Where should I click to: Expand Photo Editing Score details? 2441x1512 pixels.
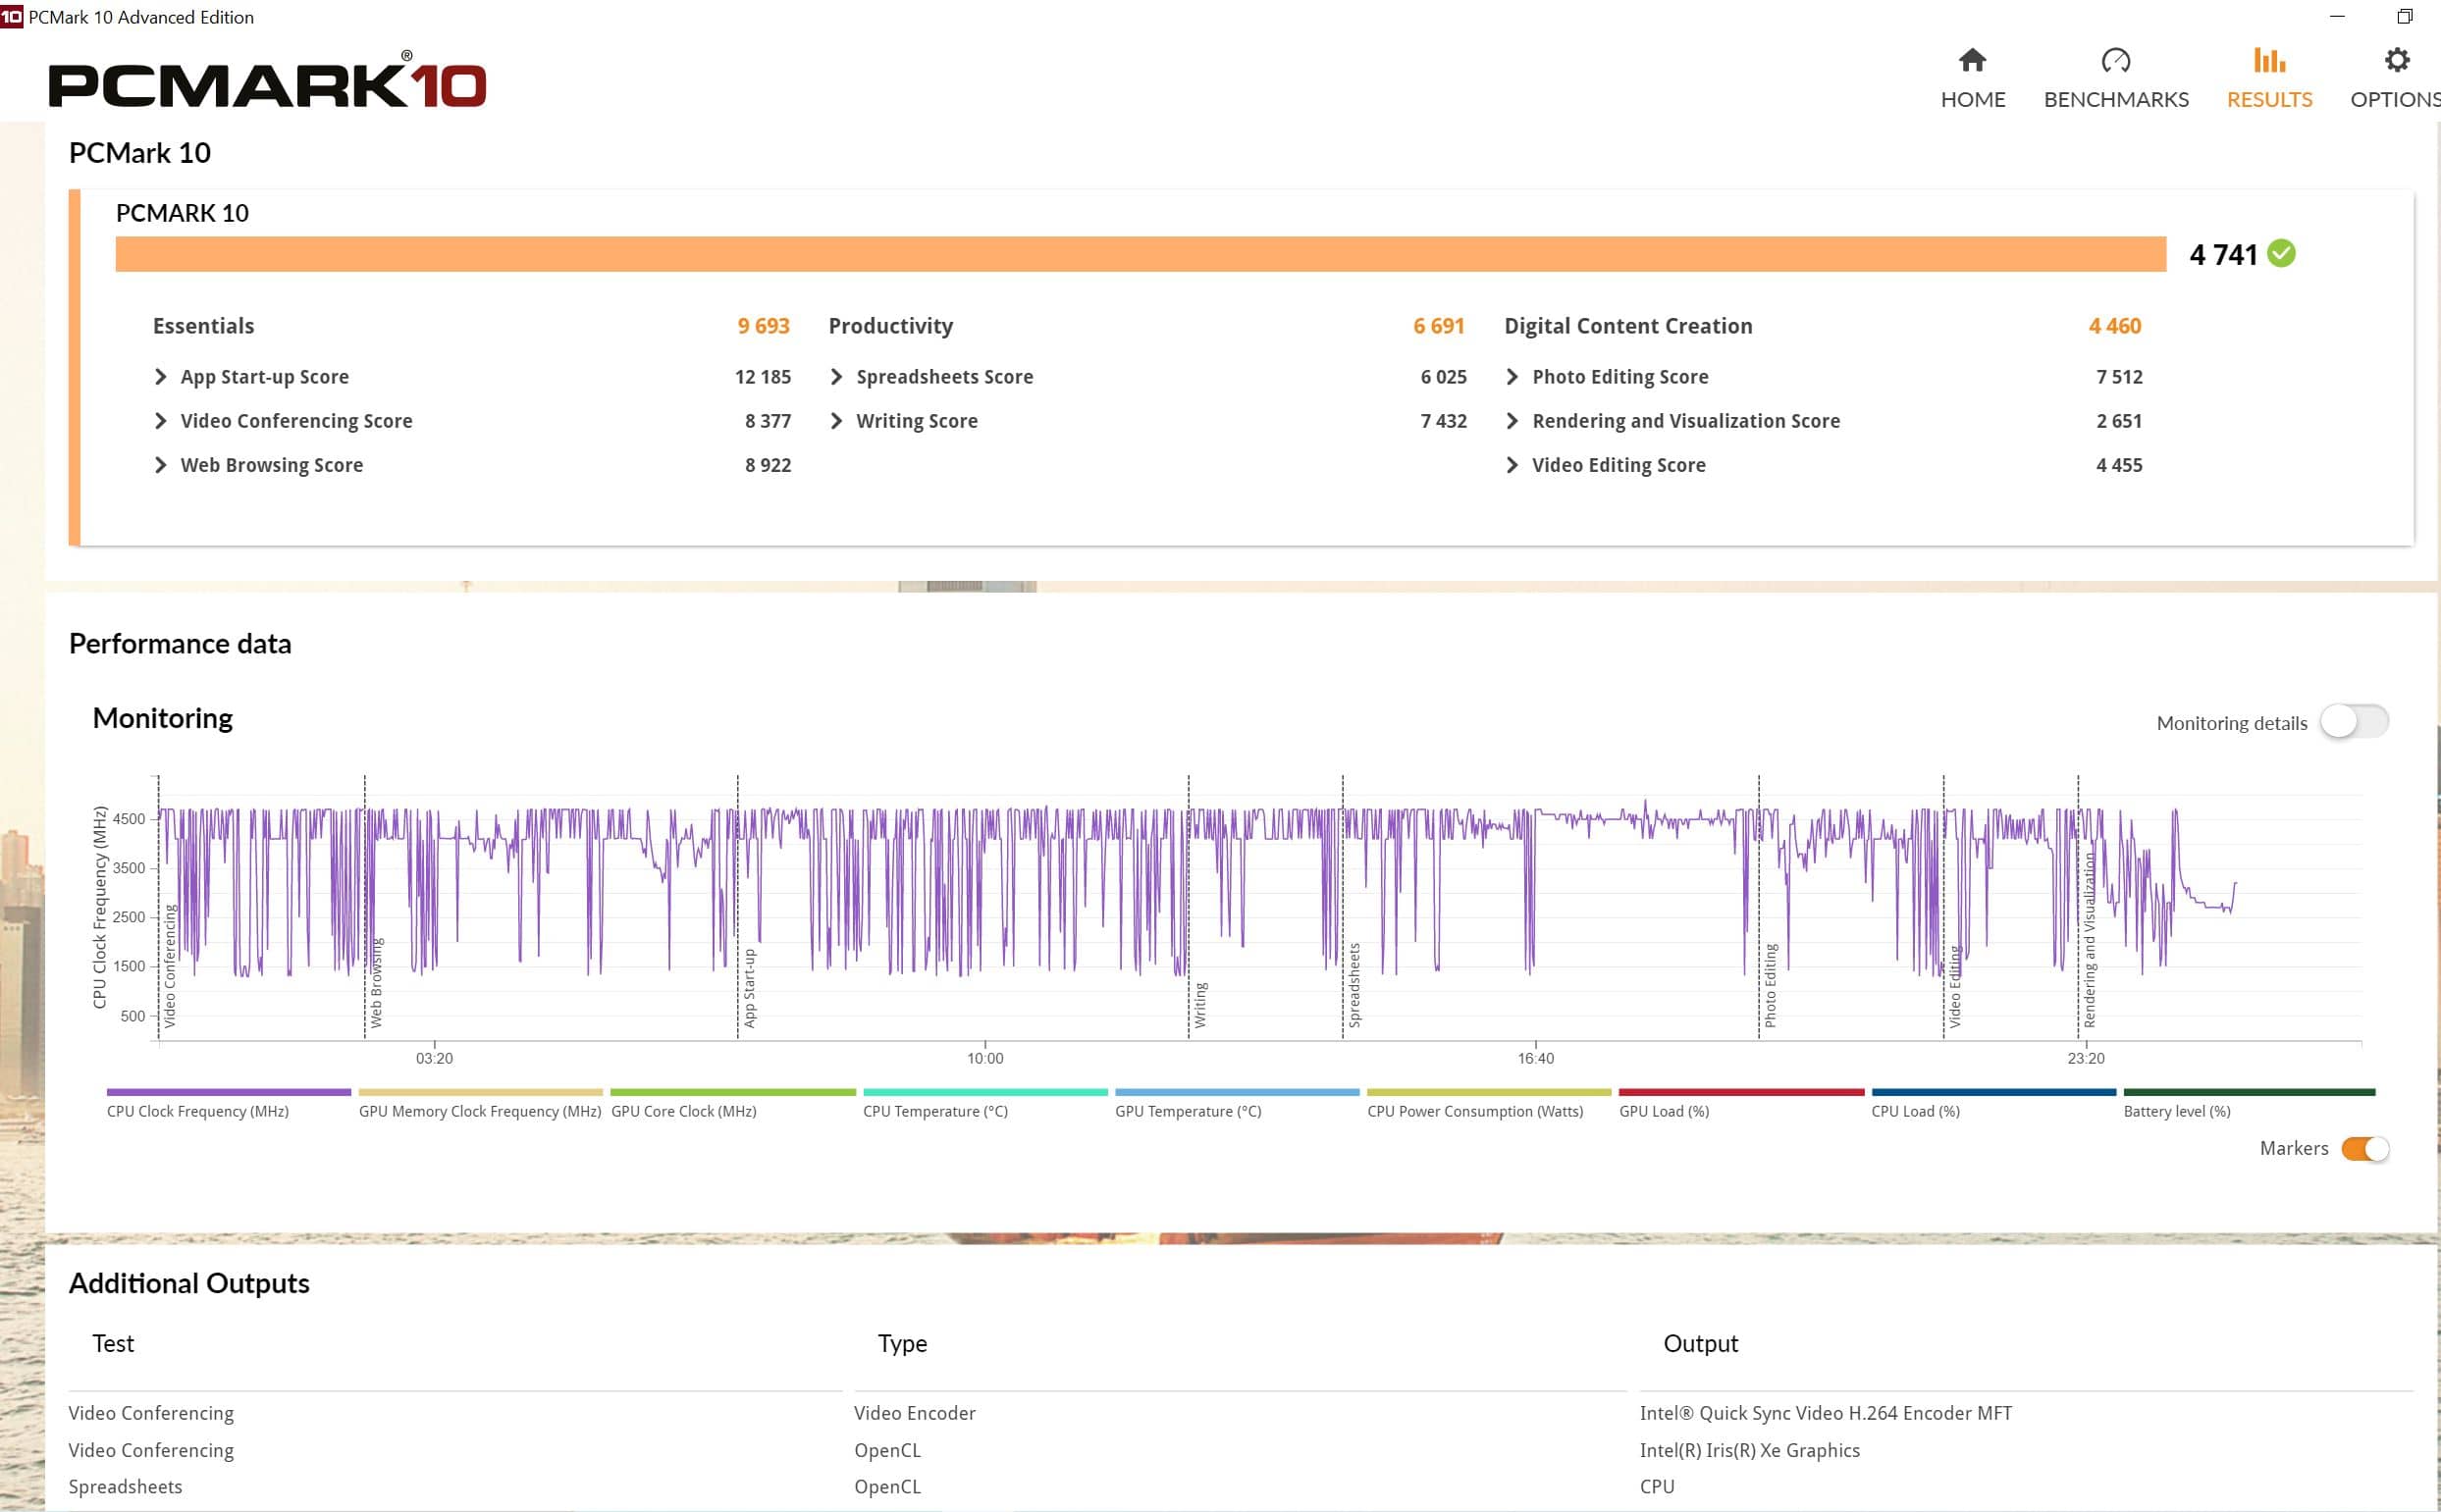coord(1512,376)
